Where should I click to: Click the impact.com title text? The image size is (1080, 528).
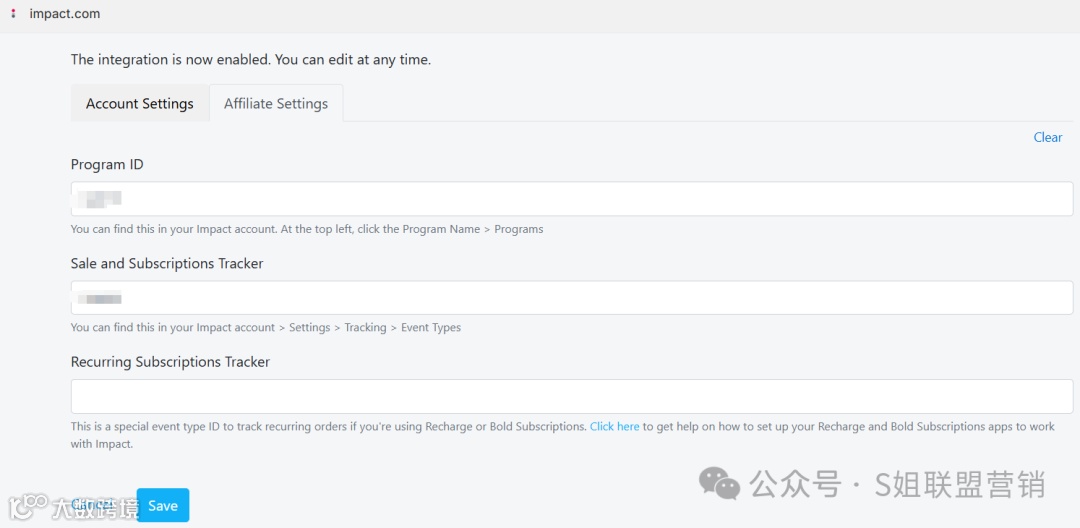[x=65, y=14]
